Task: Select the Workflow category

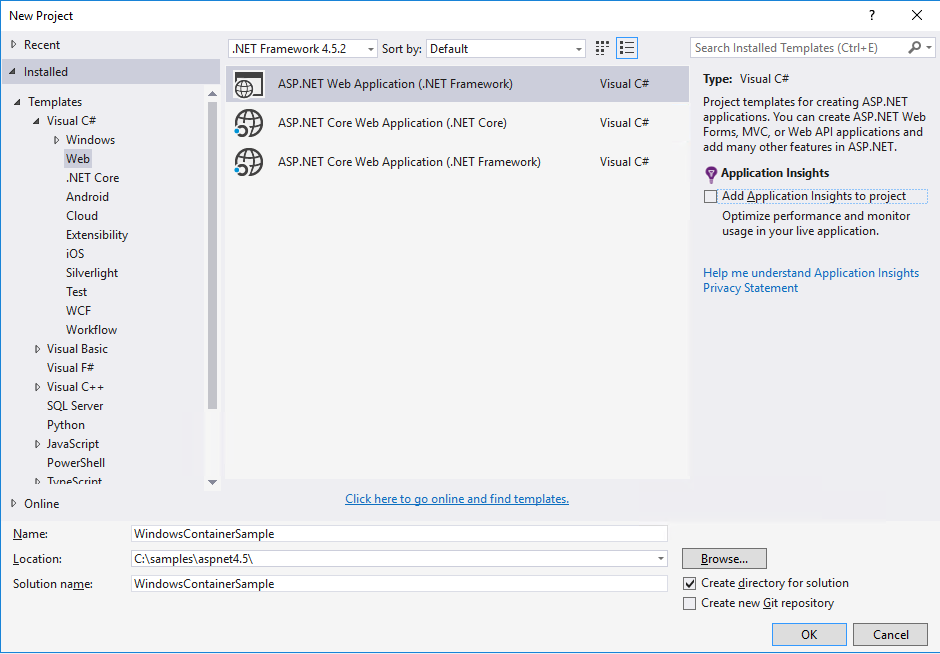Action: pos(92,330)
